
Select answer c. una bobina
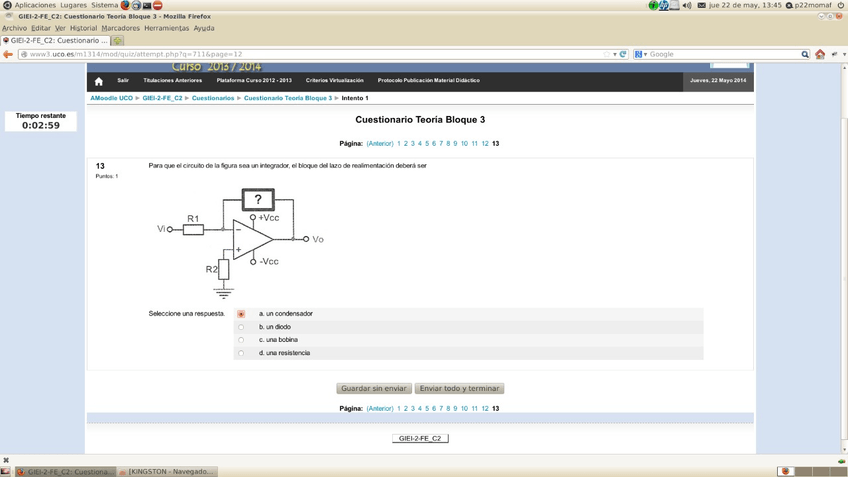click(241, 340)
